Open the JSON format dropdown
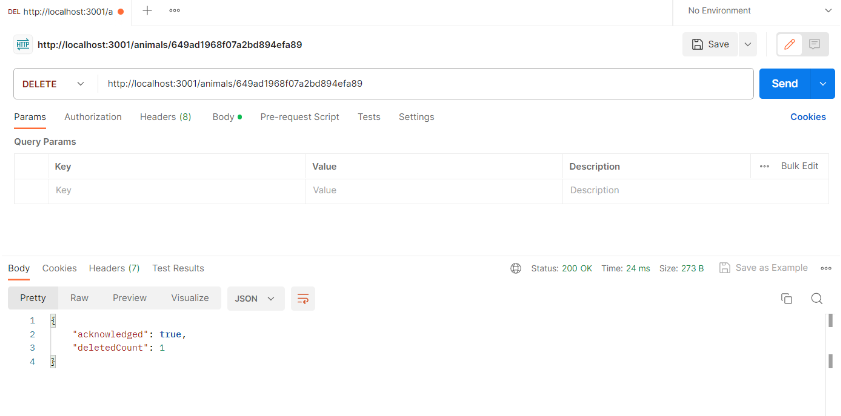Image resolution: width=841 pixels, height=416 pixels. (256, 299)
